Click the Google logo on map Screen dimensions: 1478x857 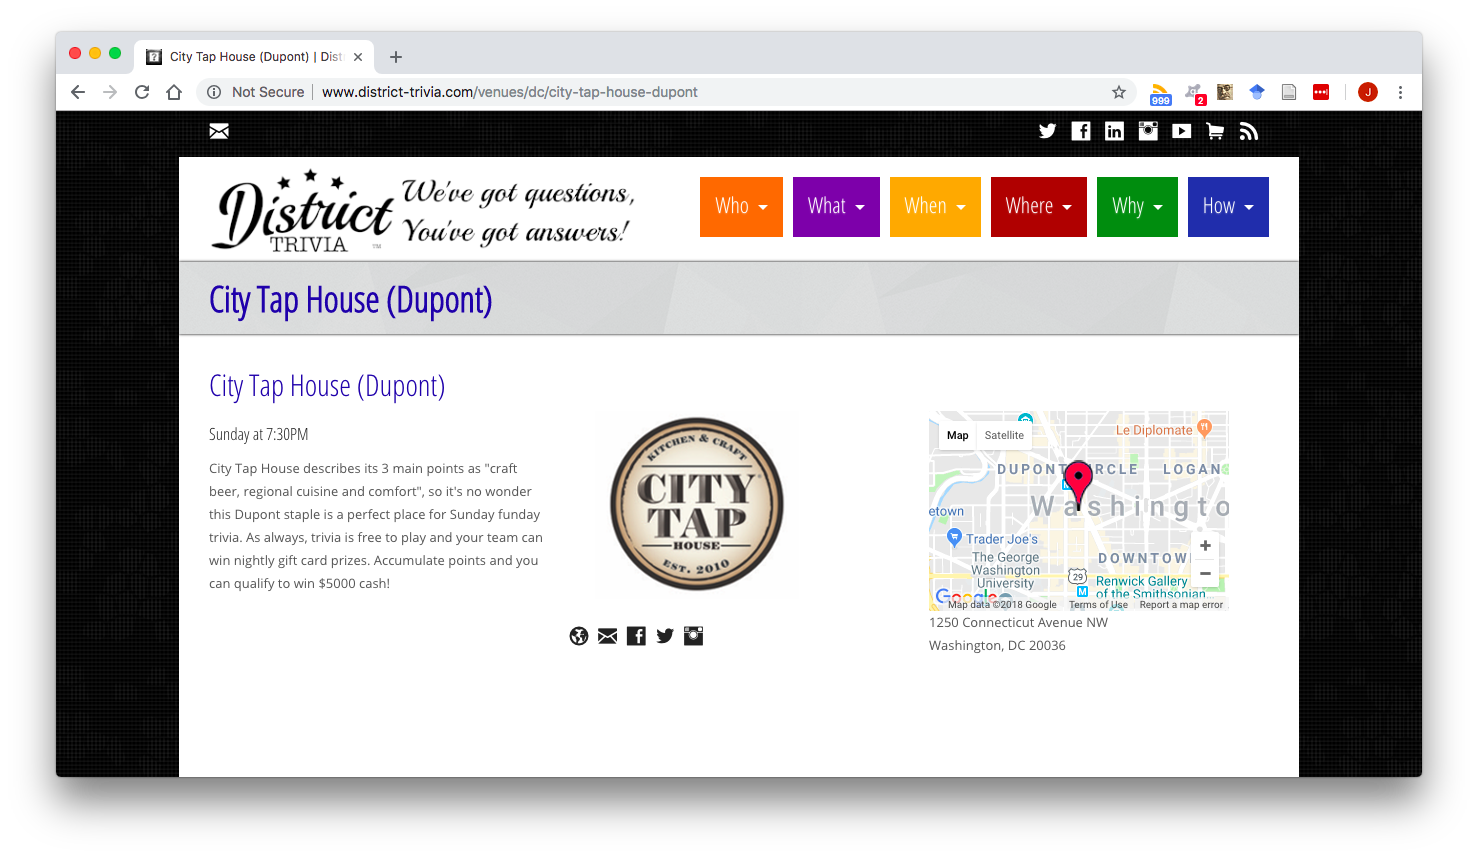965,596
